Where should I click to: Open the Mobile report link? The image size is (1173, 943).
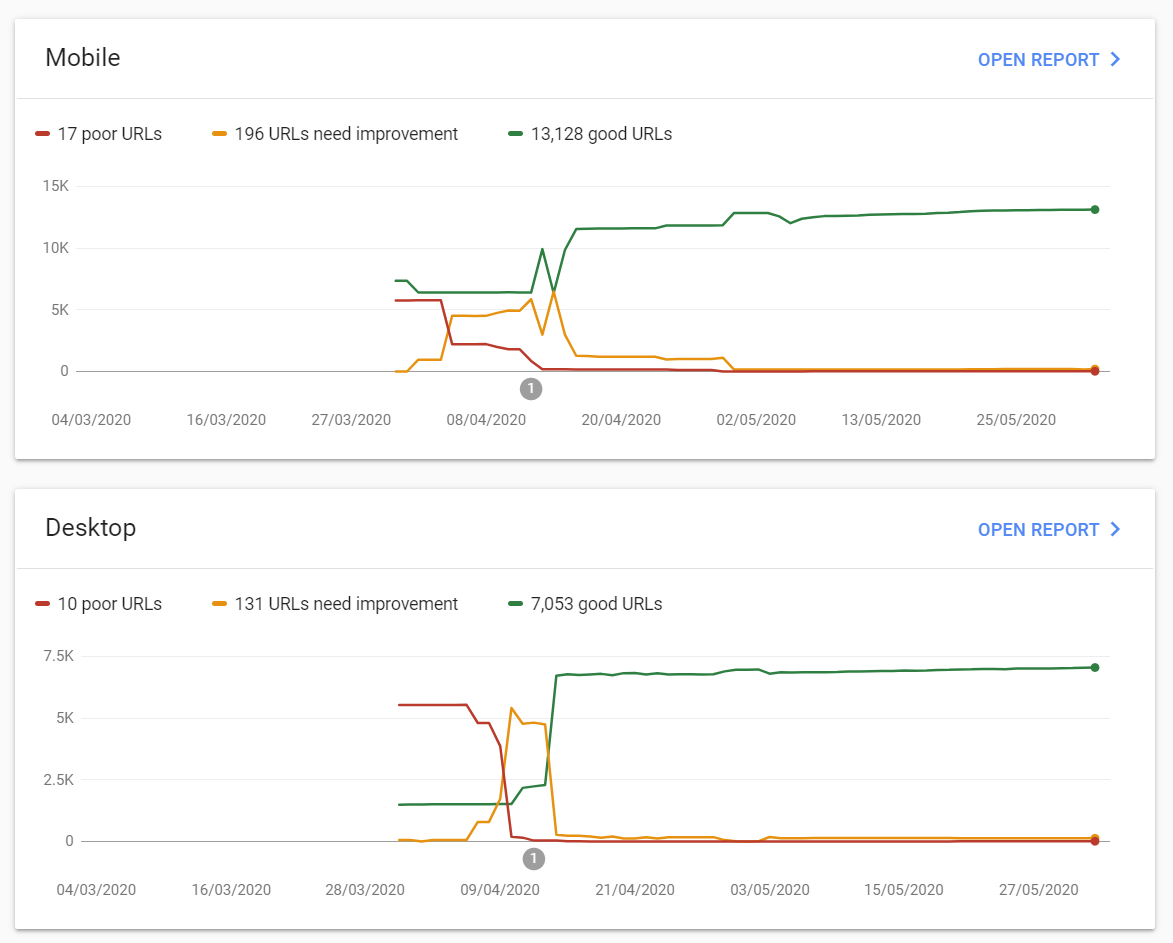click(x=1049, y=60)
